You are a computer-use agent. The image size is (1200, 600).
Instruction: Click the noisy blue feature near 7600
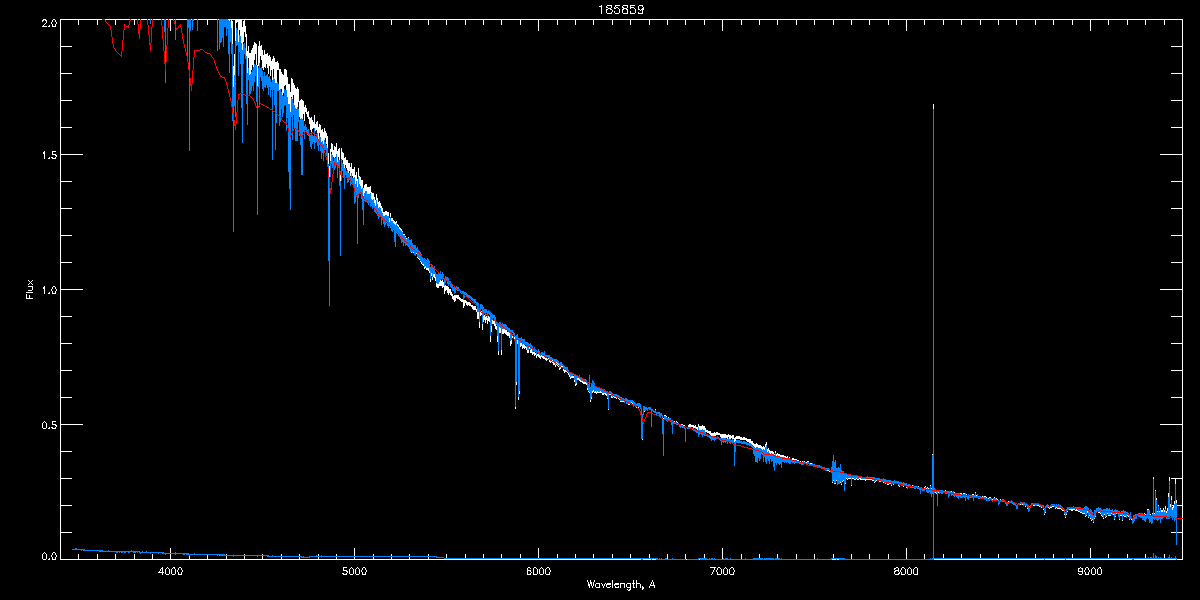pos(836,471)
